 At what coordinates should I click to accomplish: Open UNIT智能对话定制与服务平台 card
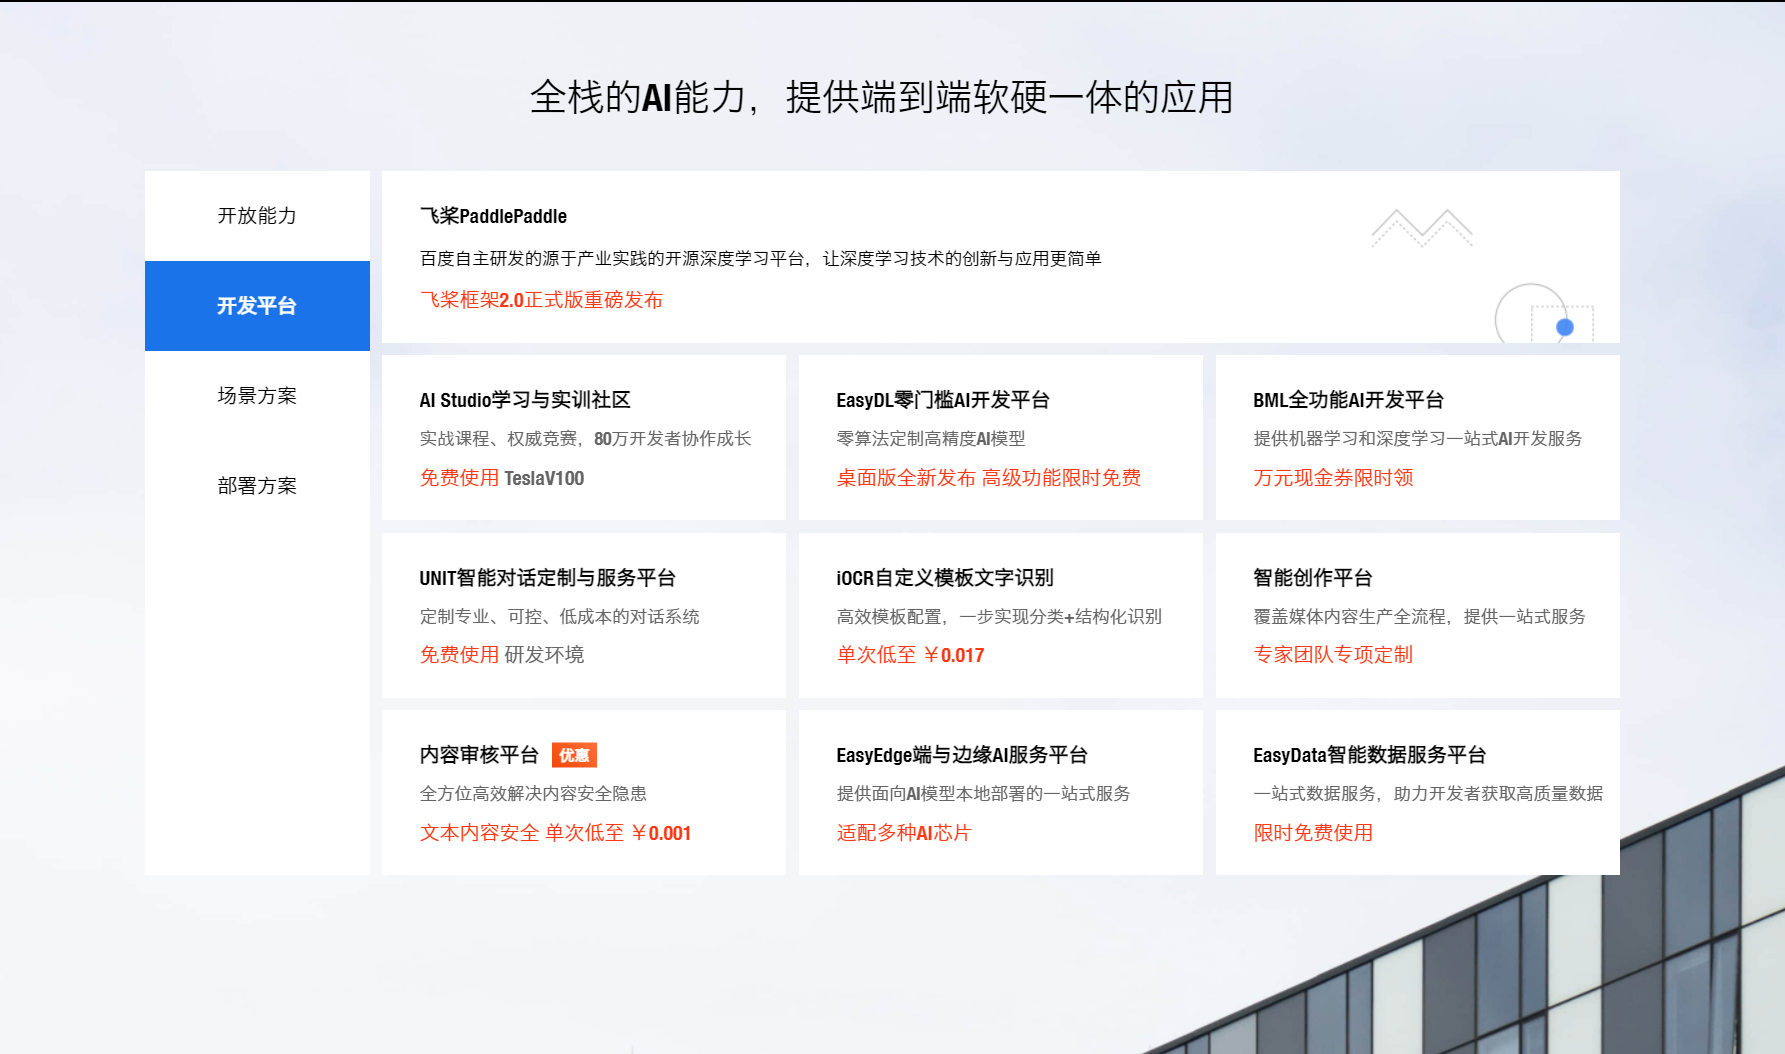tap(547, 578)
